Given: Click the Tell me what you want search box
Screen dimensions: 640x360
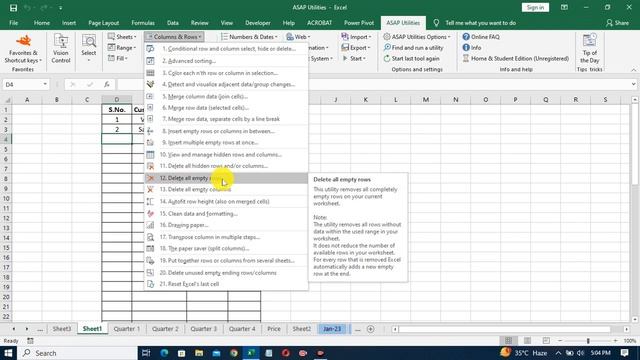Looking at the screenshot, I should click(480, 23).
